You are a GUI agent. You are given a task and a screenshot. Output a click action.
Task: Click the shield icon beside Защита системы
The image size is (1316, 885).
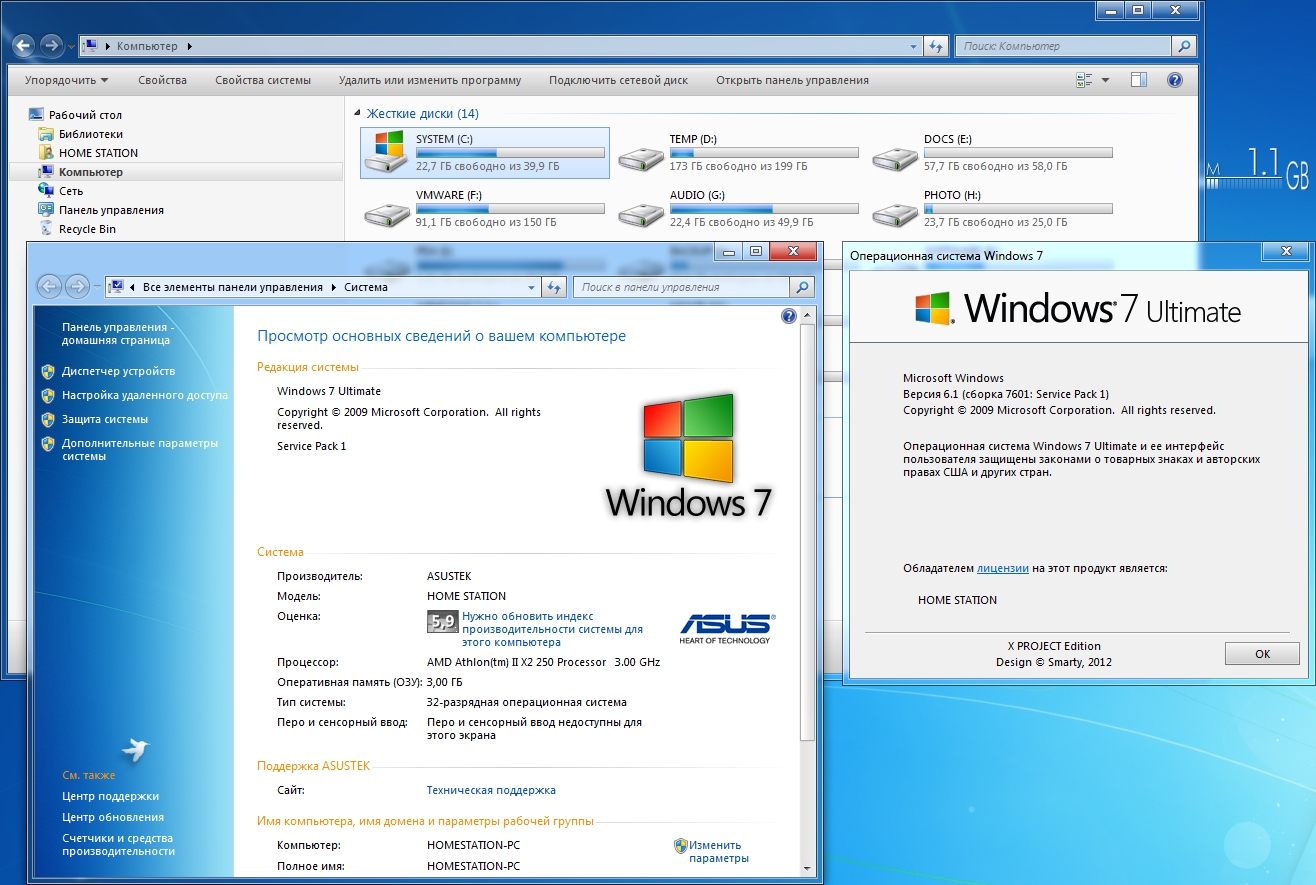pos(48,419)
